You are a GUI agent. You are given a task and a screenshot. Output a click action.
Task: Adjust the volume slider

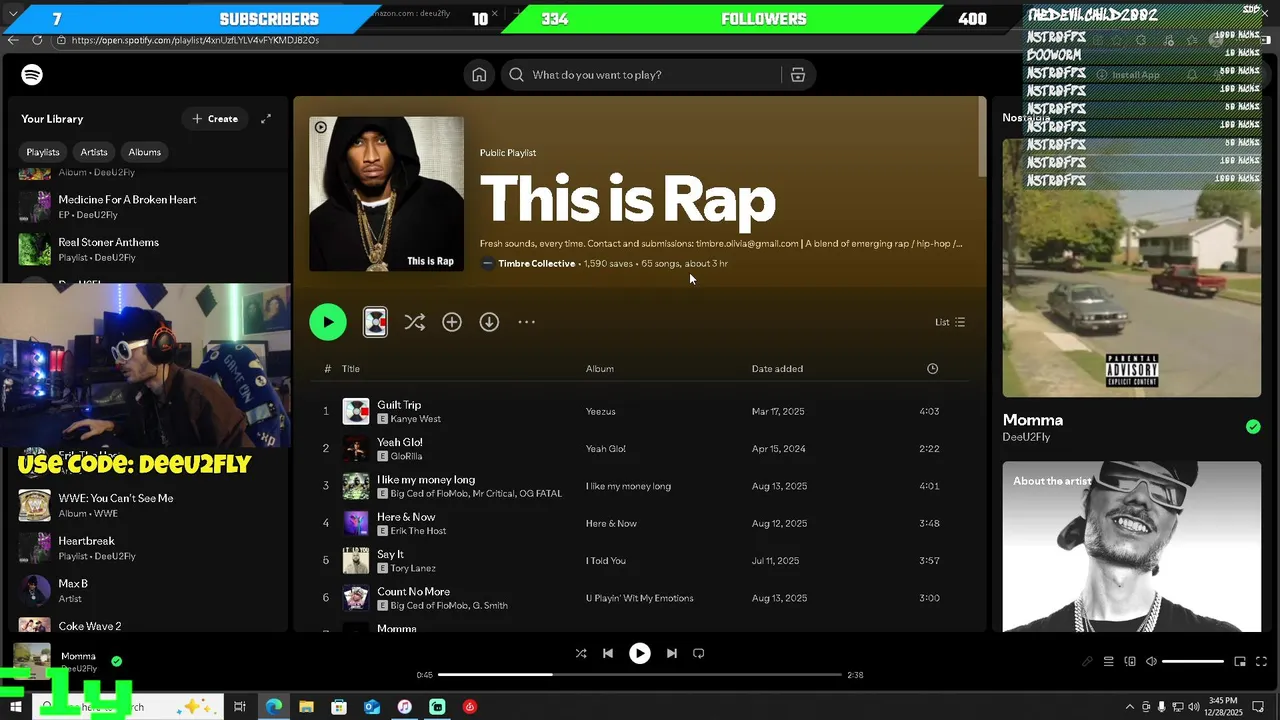1193,661
